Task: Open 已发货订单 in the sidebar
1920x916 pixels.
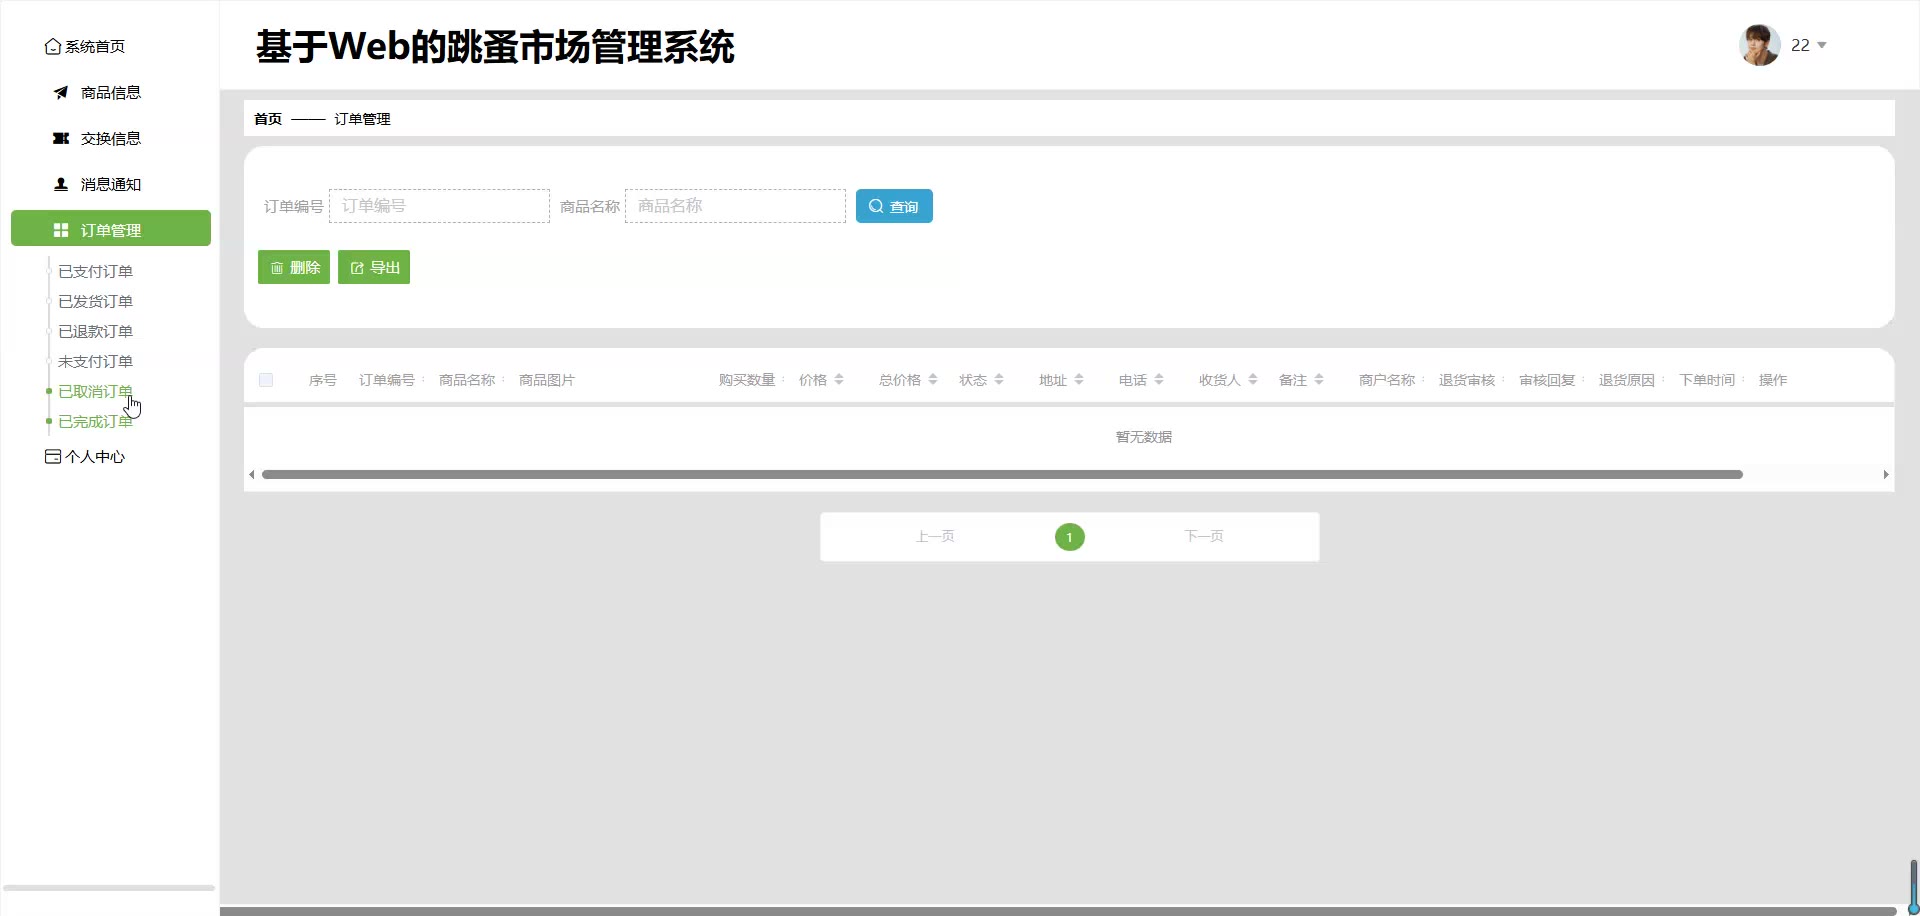Action: [x=96, y=302]
